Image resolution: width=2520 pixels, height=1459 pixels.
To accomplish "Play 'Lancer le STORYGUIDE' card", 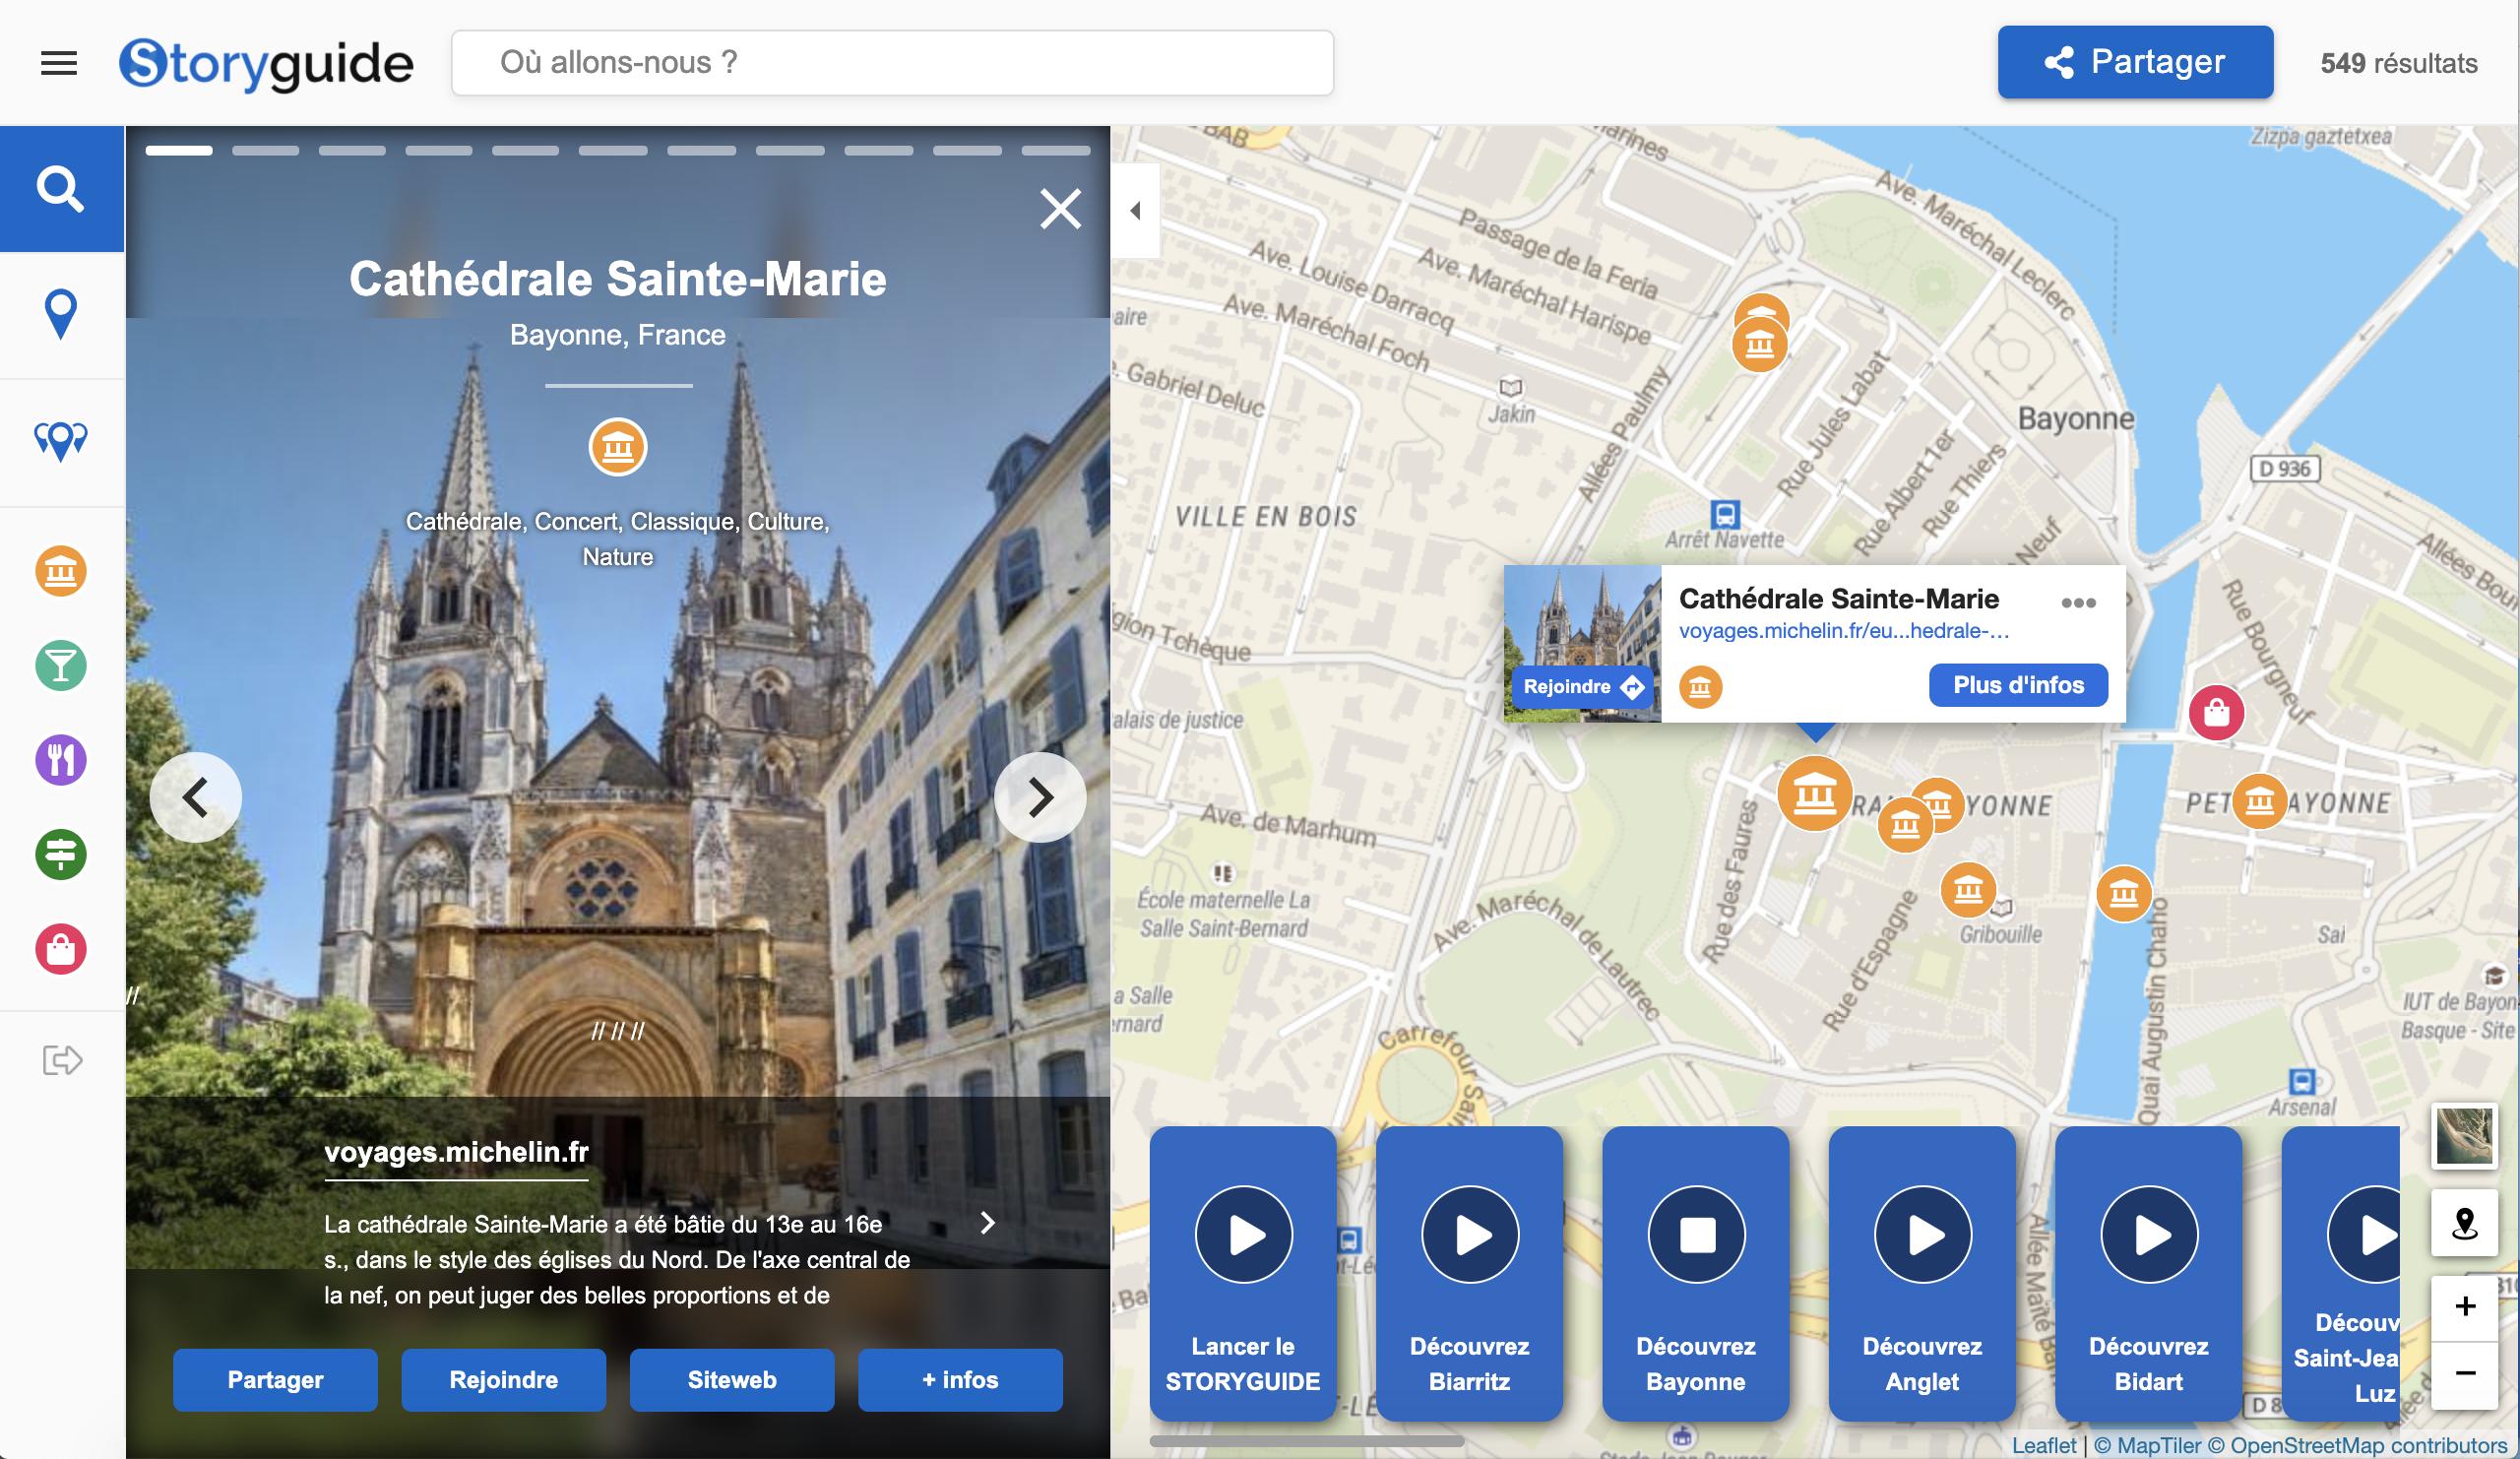I will 1243,1235.
